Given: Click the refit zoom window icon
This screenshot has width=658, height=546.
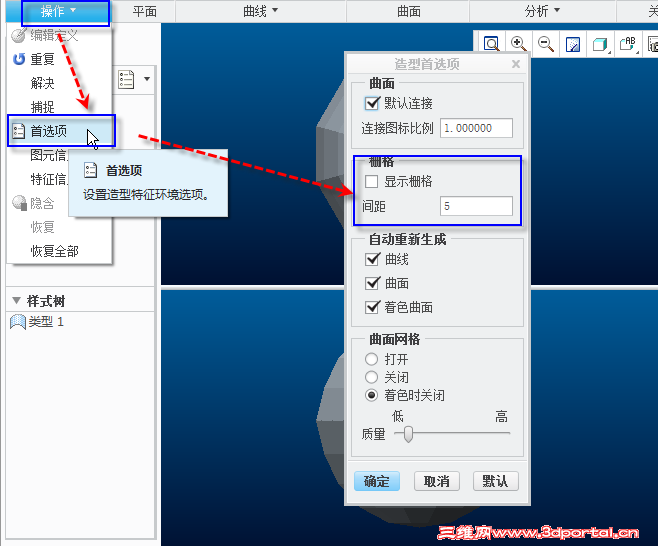Looking at the screenshot, I should tap(491, 44).
